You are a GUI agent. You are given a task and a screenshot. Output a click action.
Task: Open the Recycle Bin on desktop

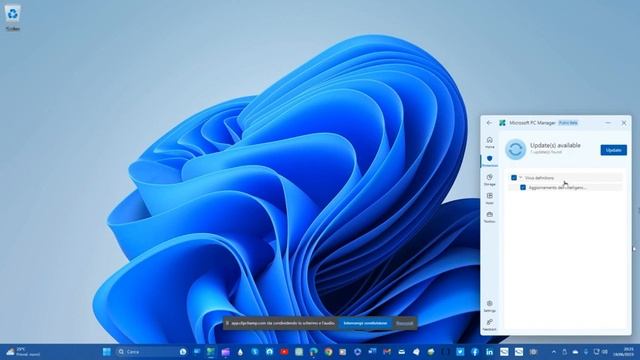(13, 18)
